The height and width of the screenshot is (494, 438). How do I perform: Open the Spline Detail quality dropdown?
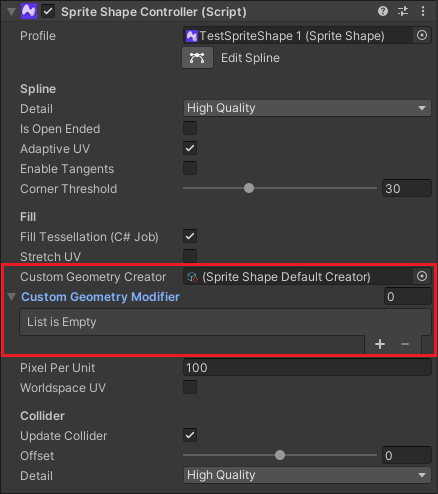307,108
